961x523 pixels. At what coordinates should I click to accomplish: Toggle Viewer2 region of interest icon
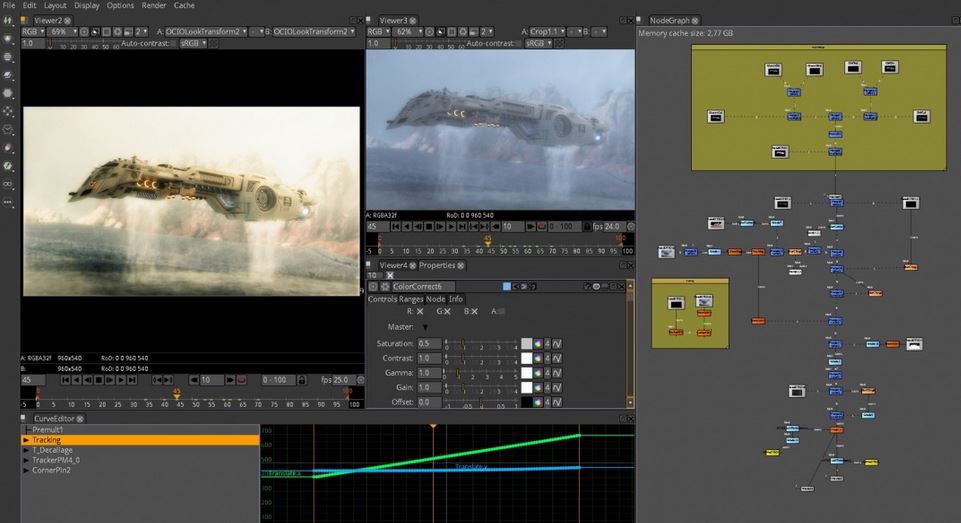point(106,31)
